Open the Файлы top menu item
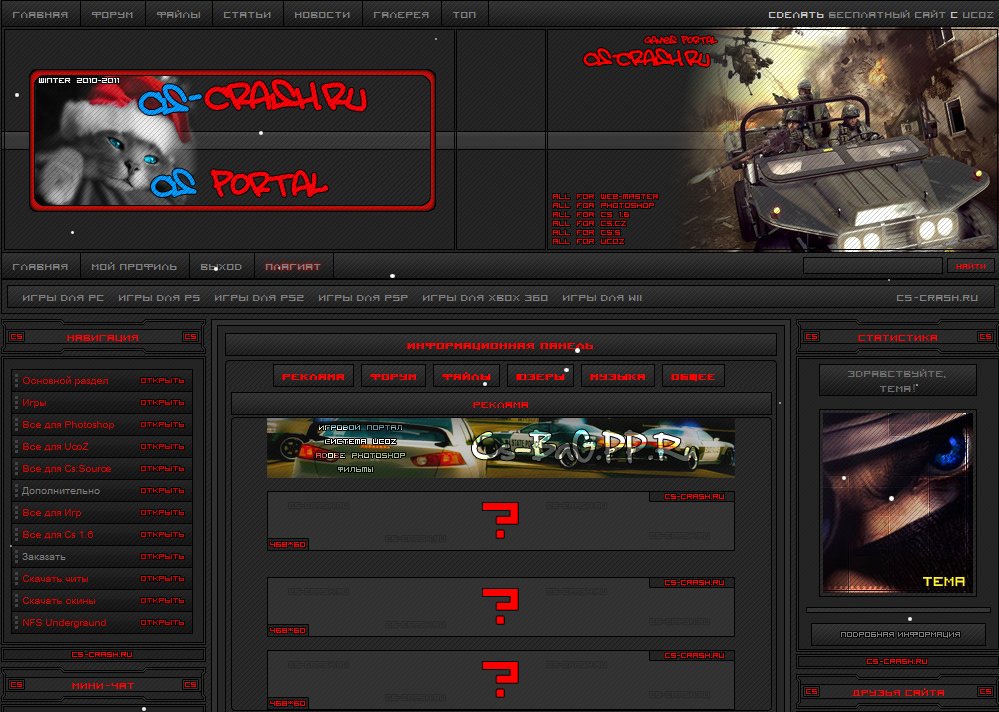Image resolution: width=999 pixels, height=712 pixels. (x=178, y=14)
